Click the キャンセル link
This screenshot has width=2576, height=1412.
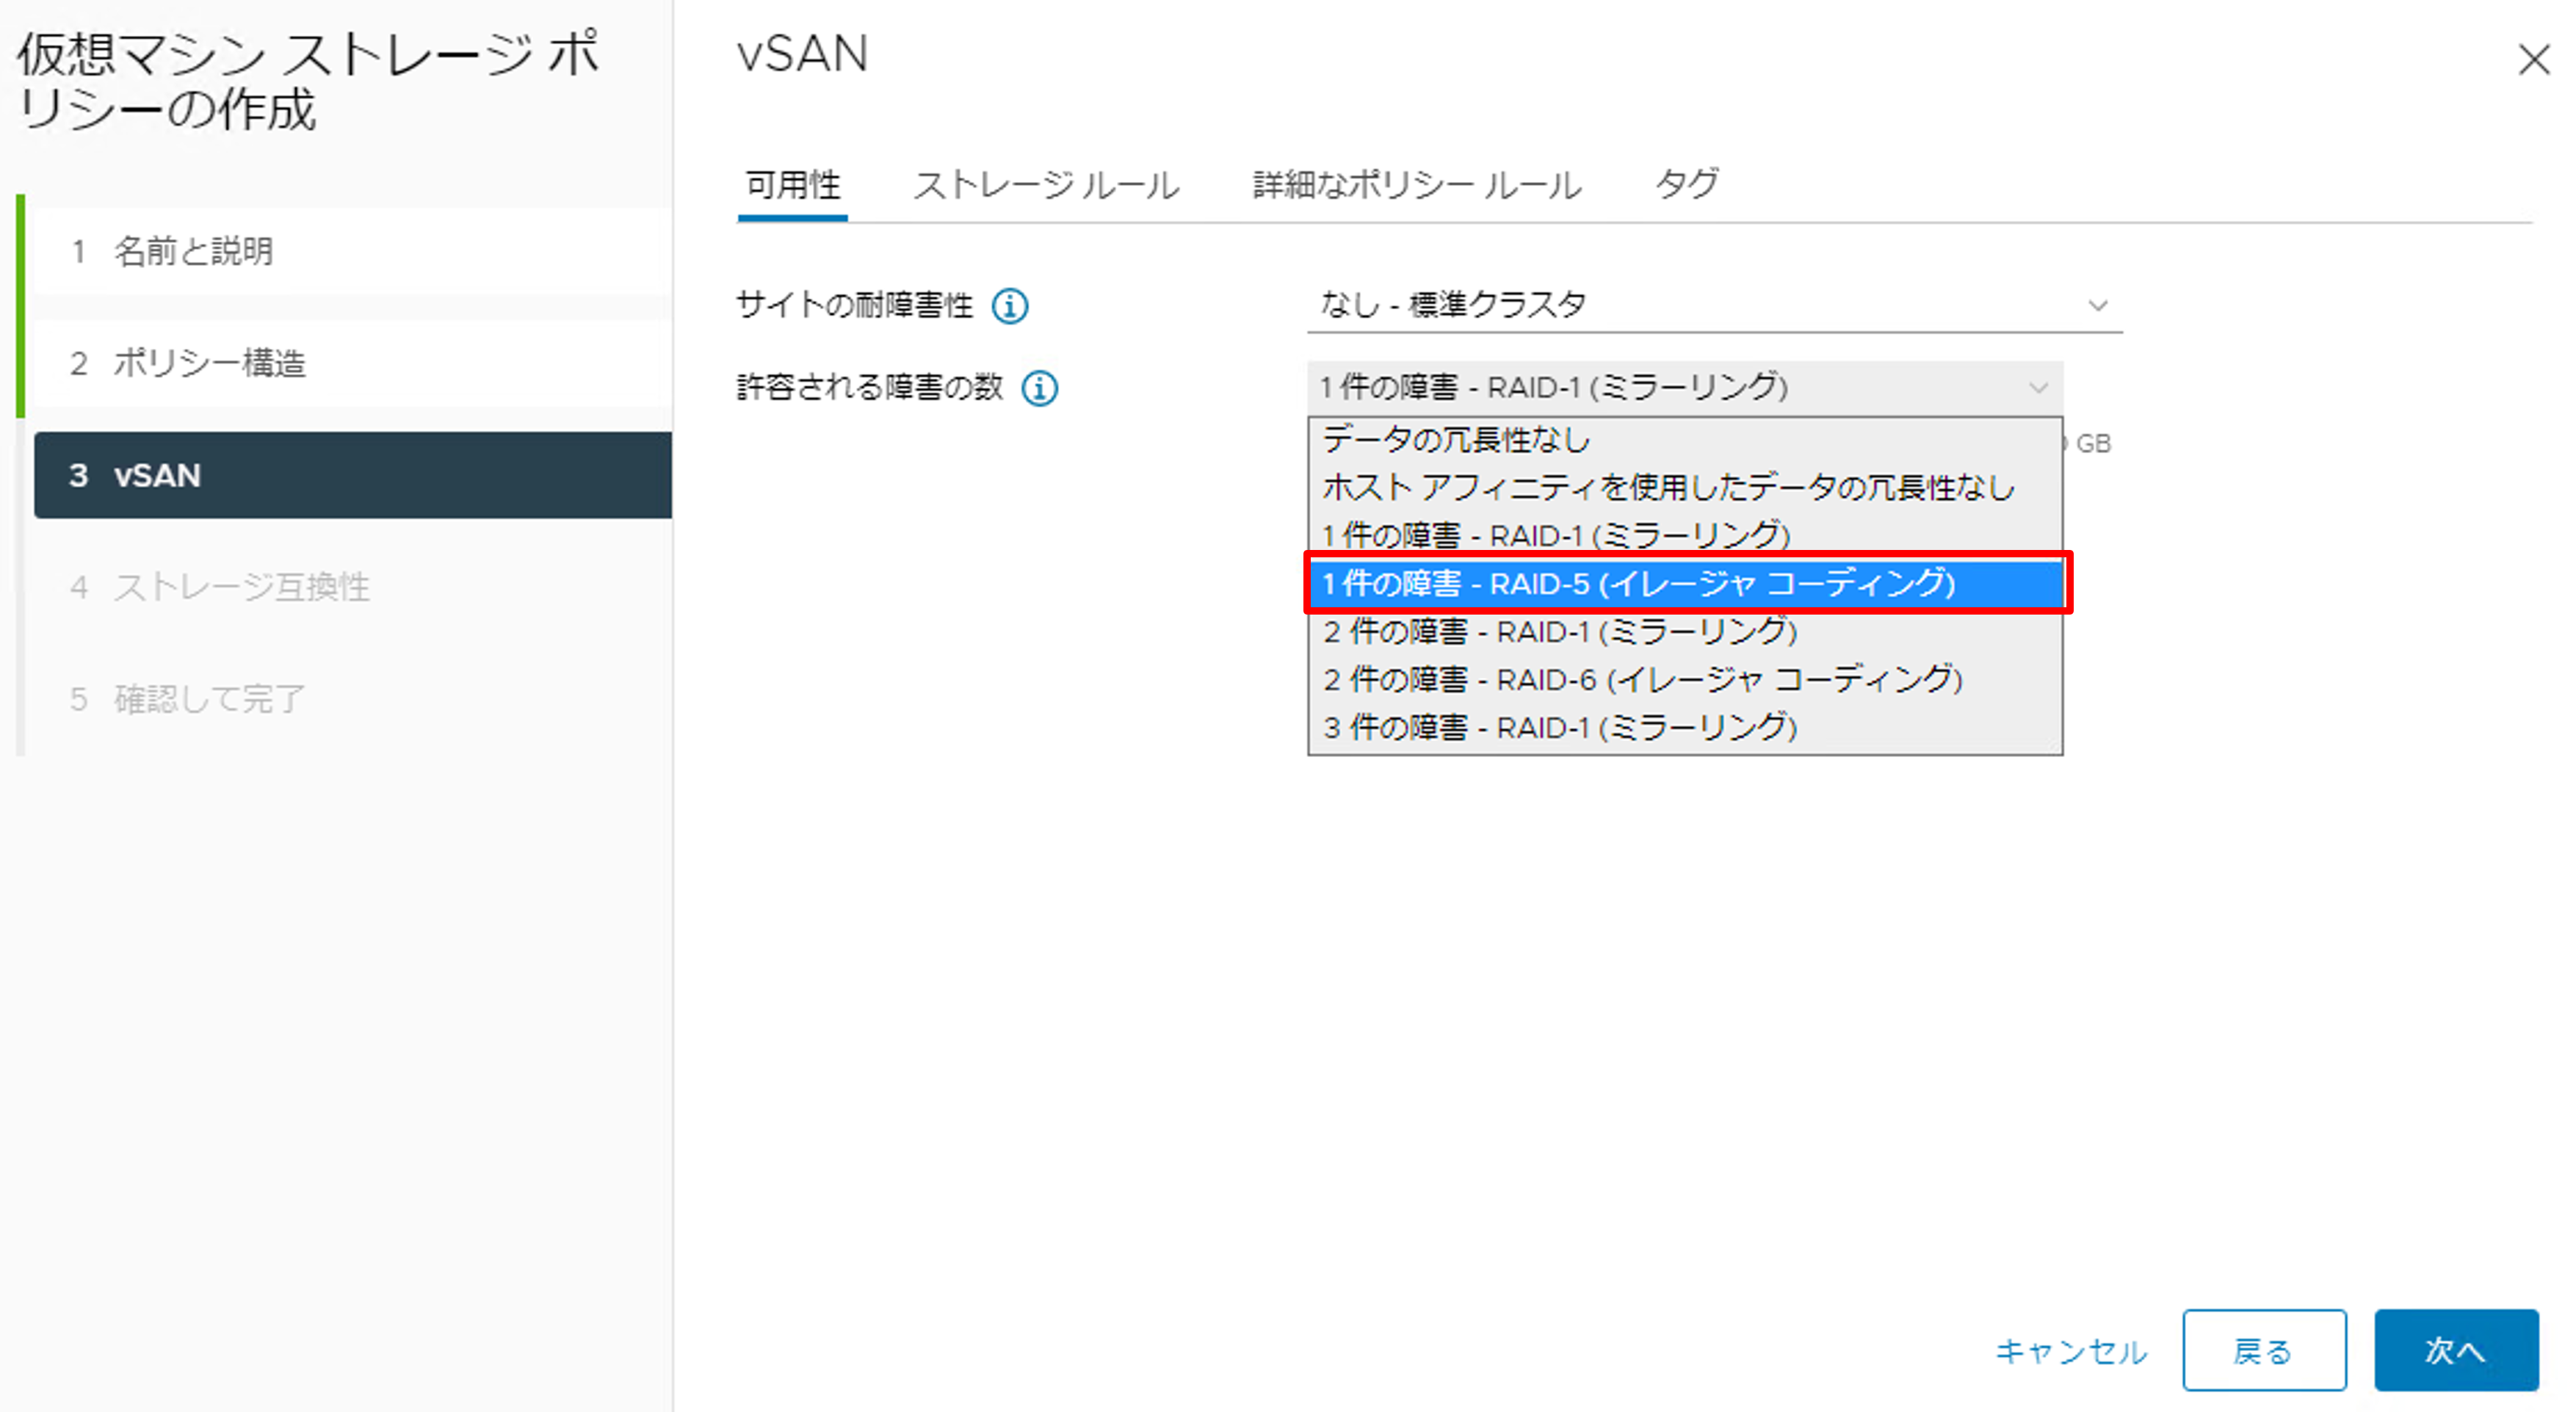point(2070,1352)
